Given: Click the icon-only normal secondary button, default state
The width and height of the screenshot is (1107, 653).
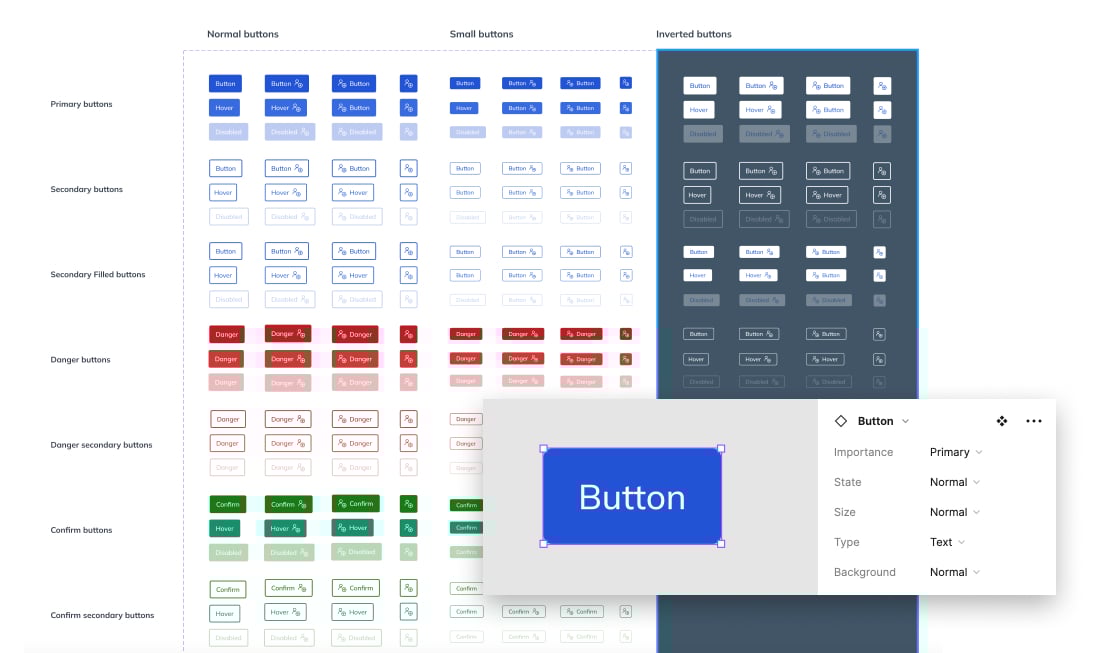Looking at the screenshot, I should tap(408, 168).
